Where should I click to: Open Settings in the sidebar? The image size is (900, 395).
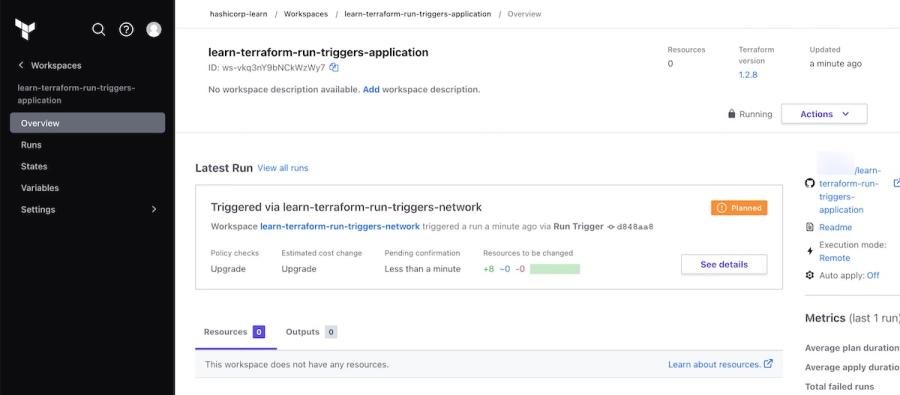coord(87,210)
